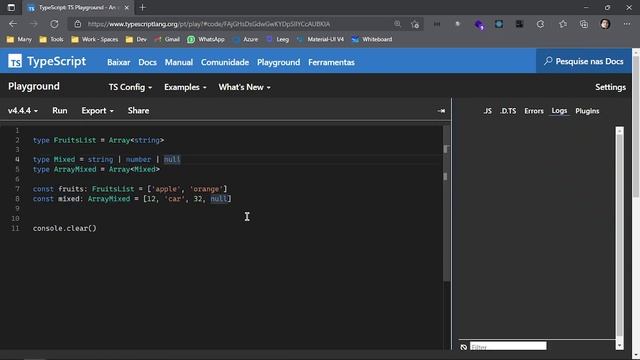Click 'orange' string on line 7
Image resolution: width=640 pixels, height=360 pixels.
206,189
